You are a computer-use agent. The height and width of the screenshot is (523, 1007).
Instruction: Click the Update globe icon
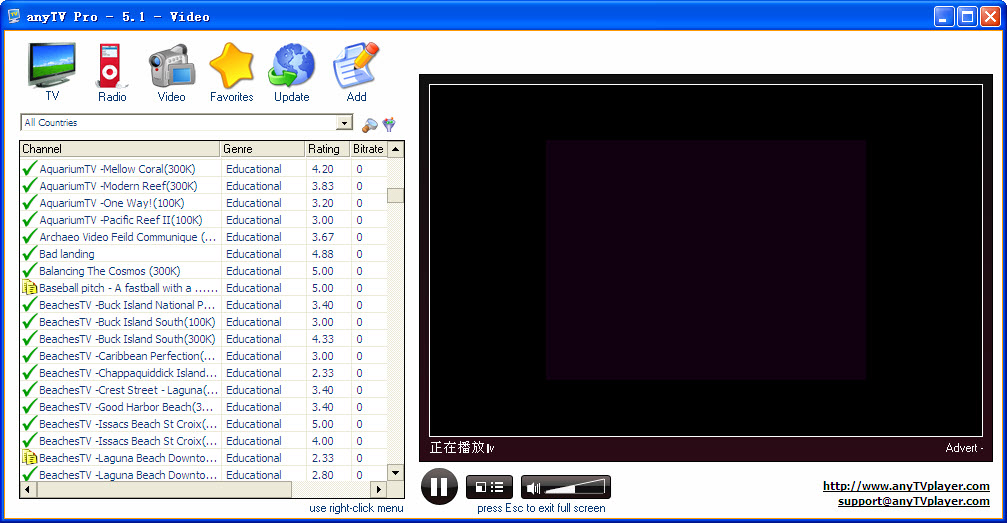[x=292, y=66]
